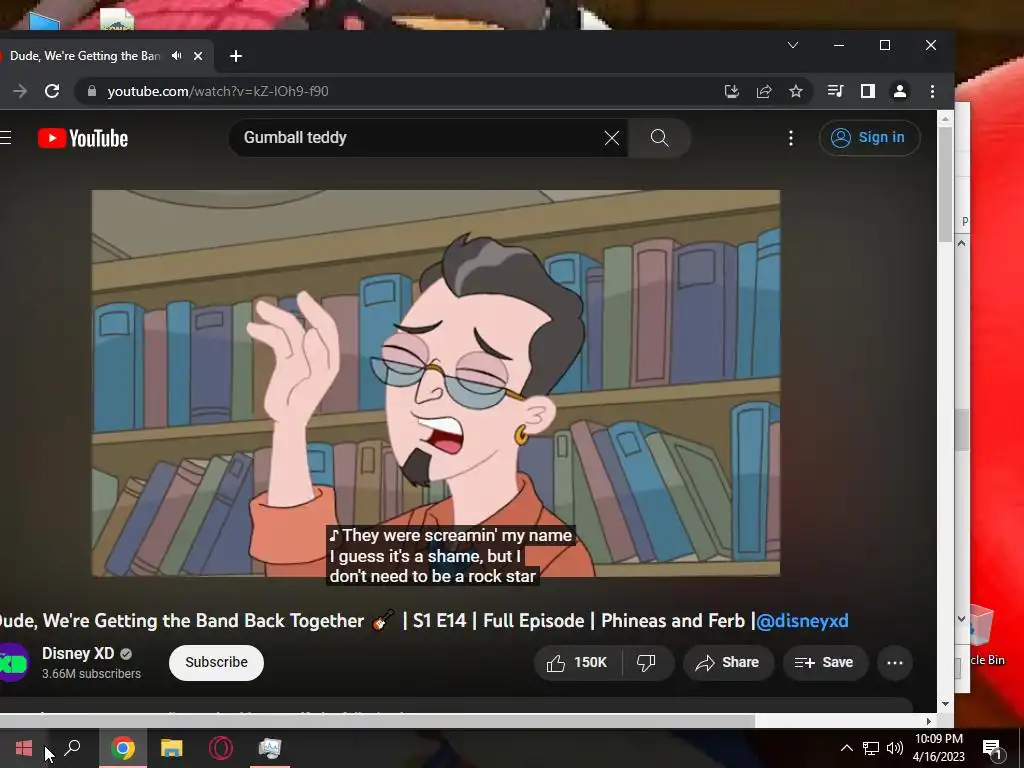Open more actions ellipsis below video
1024x768 pixels.
point(895,663)
